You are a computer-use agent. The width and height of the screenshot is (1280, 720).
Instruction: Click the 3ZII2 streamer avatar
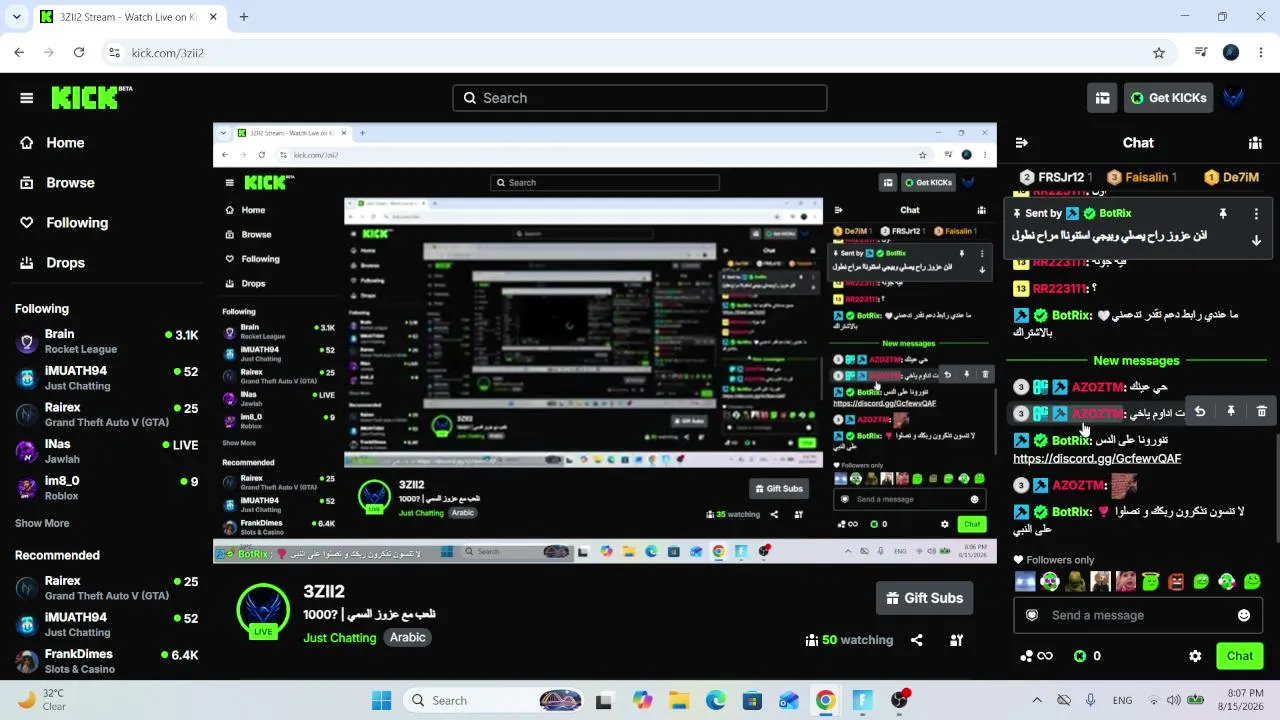pos(263,610)
